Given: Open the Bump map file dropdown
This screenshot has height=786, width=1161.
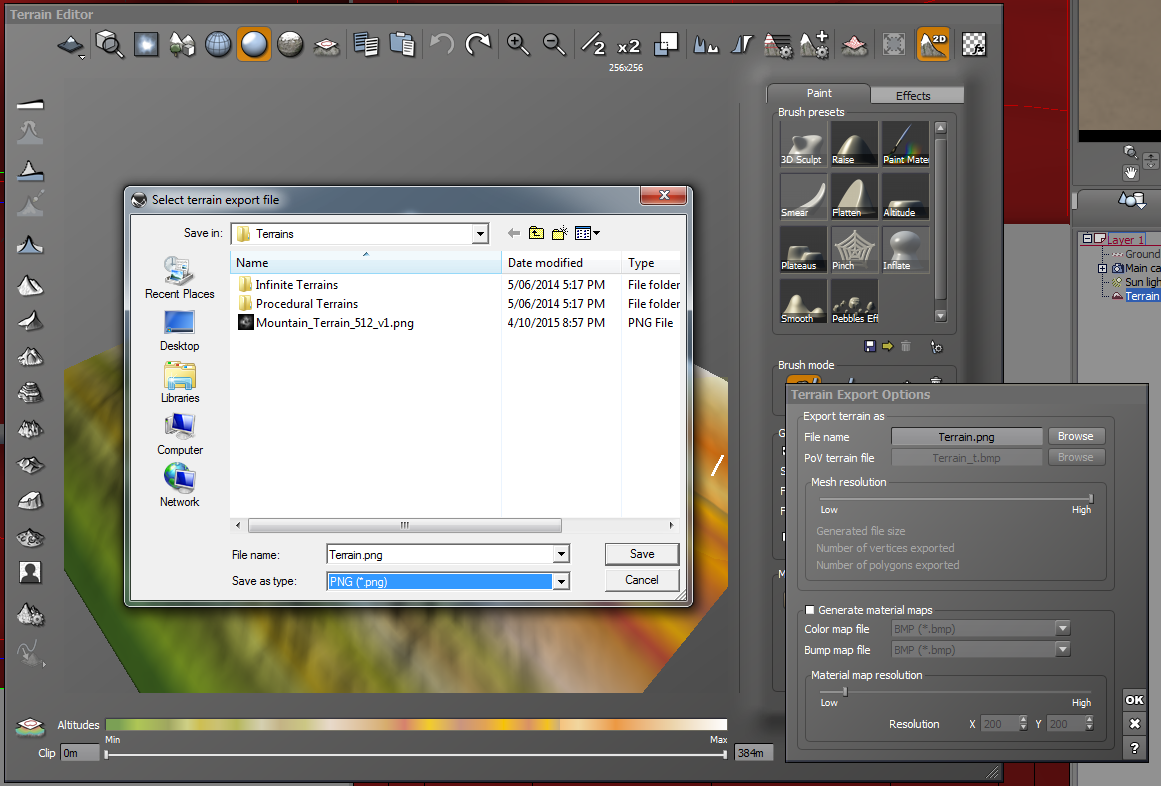Looking at the screenshot, I should (1063, 649).
